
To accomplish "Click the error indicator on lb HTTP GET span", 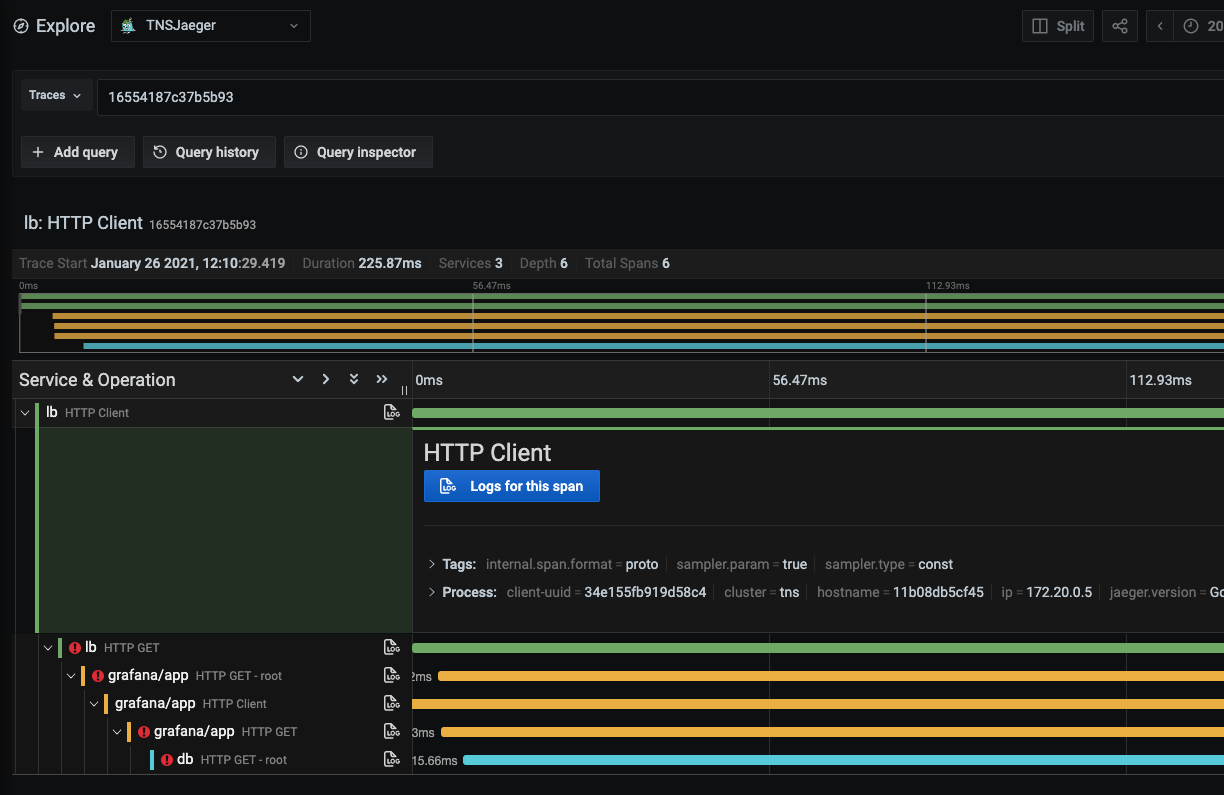I will tap(74, 647).
